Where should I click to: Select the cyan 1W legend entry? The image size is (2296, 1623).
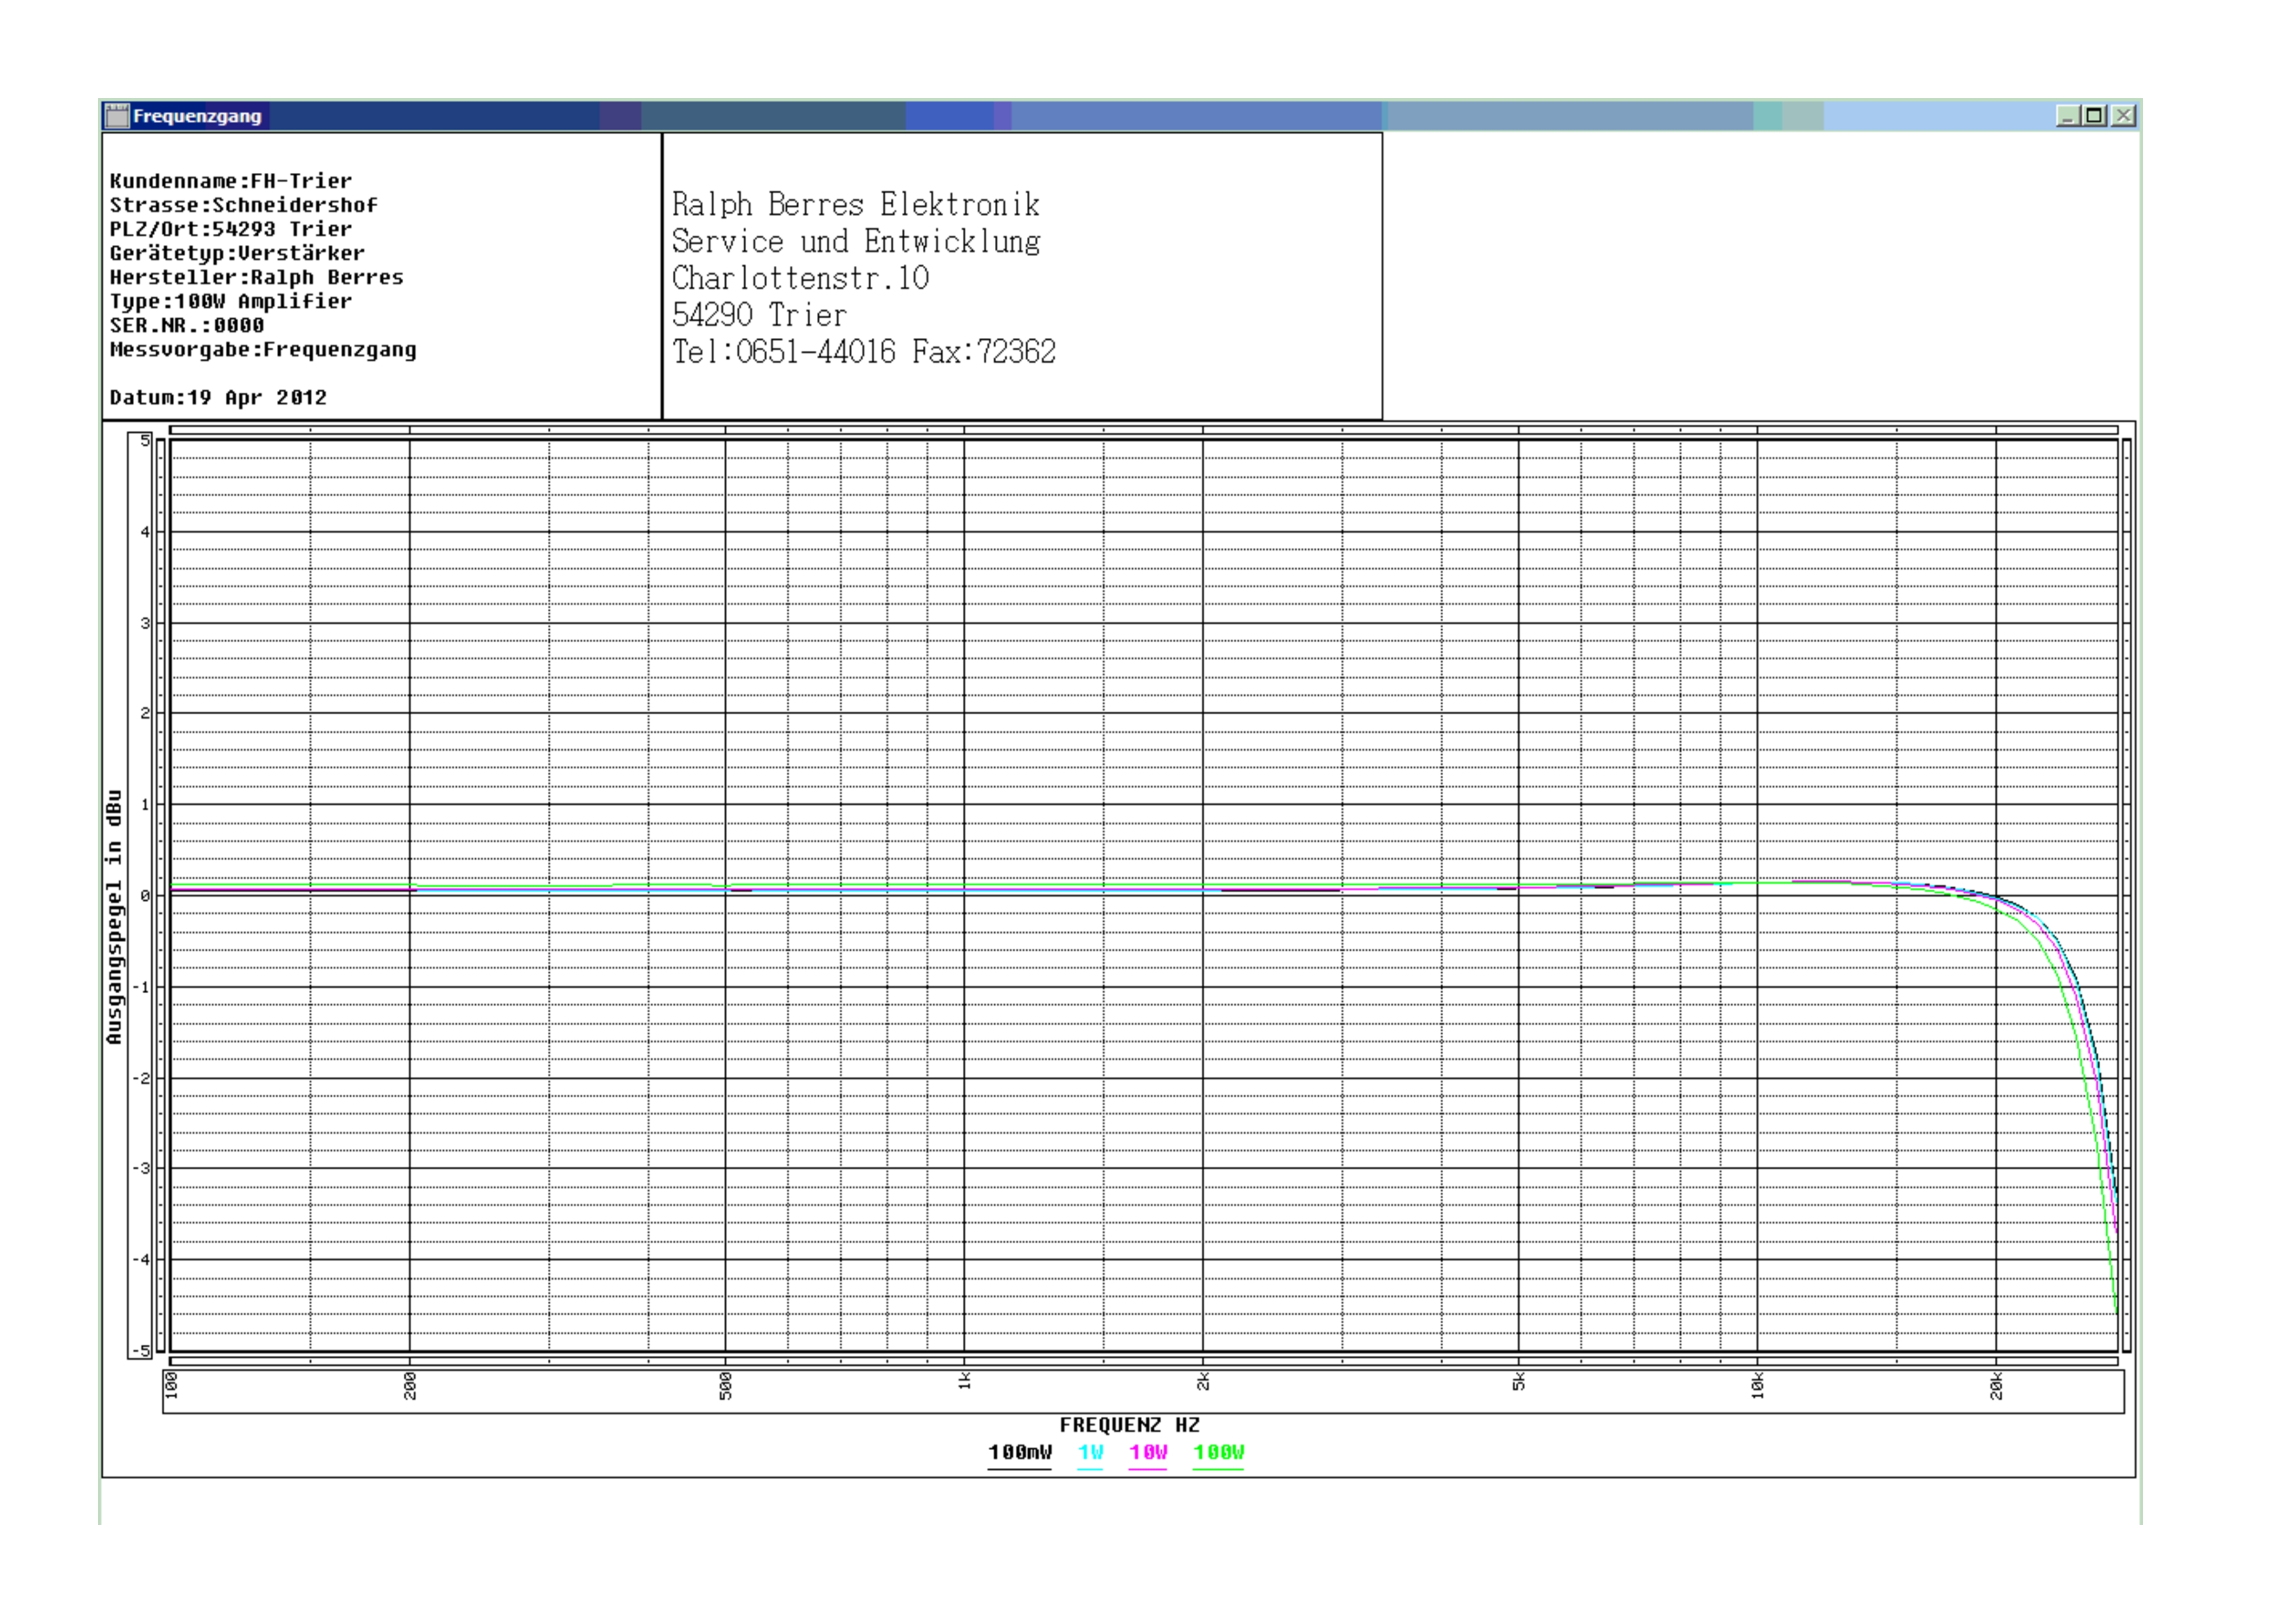click(1090, 1452)
